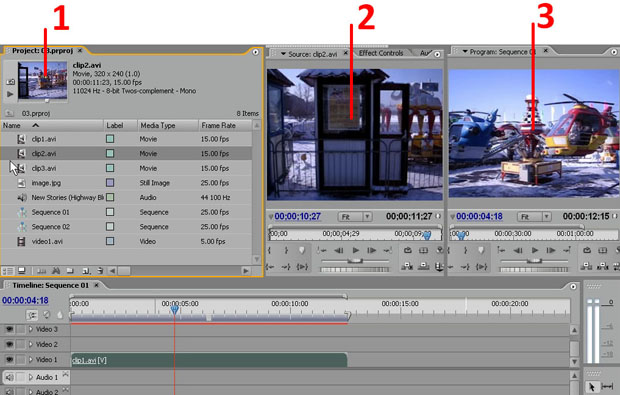Open Find in the Project panel
This screenshot has height=395, width=620.
56,271
